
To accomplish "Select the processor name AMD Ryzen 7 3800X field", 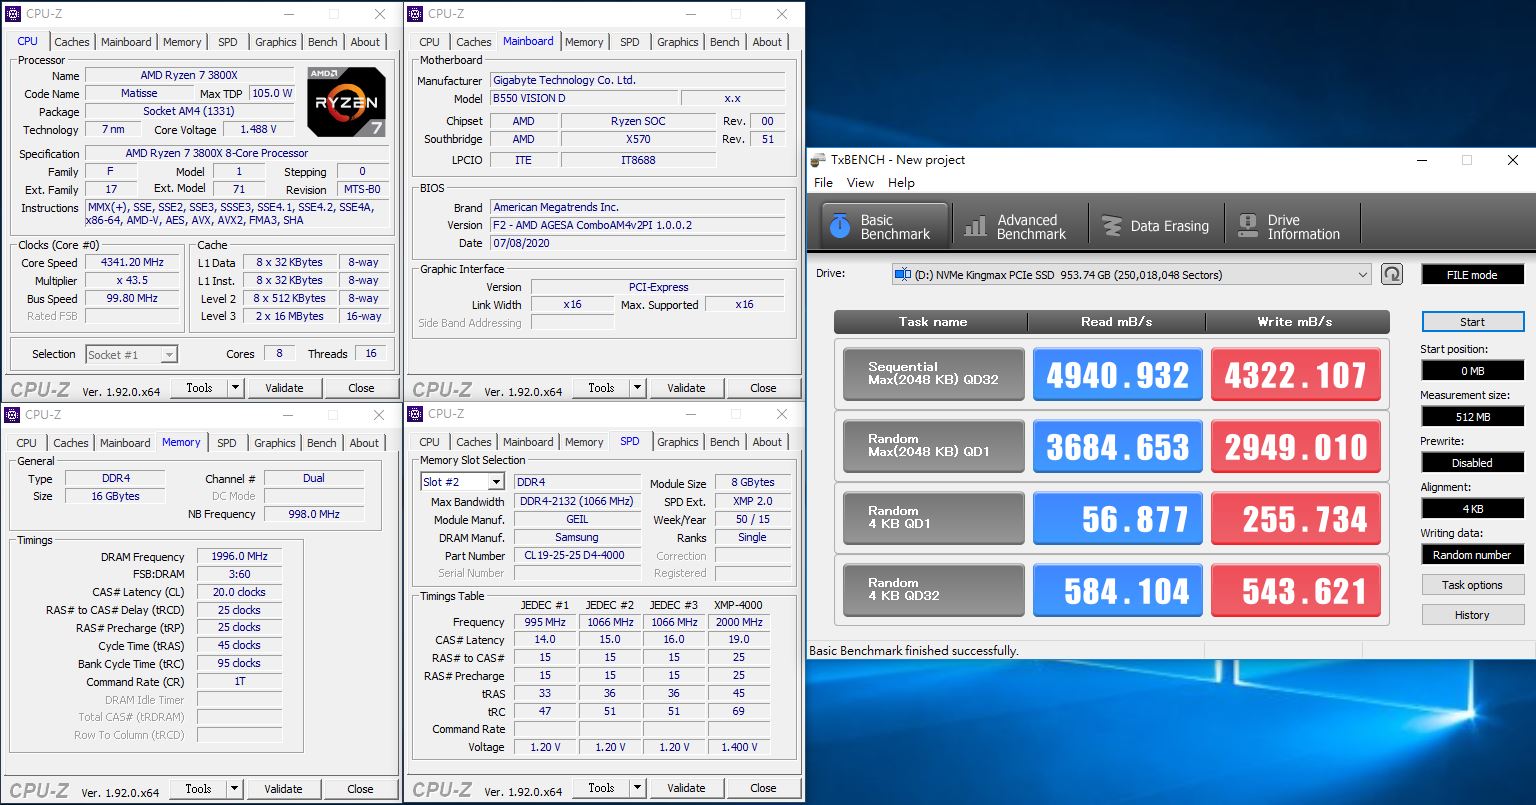I will point(189,76).
